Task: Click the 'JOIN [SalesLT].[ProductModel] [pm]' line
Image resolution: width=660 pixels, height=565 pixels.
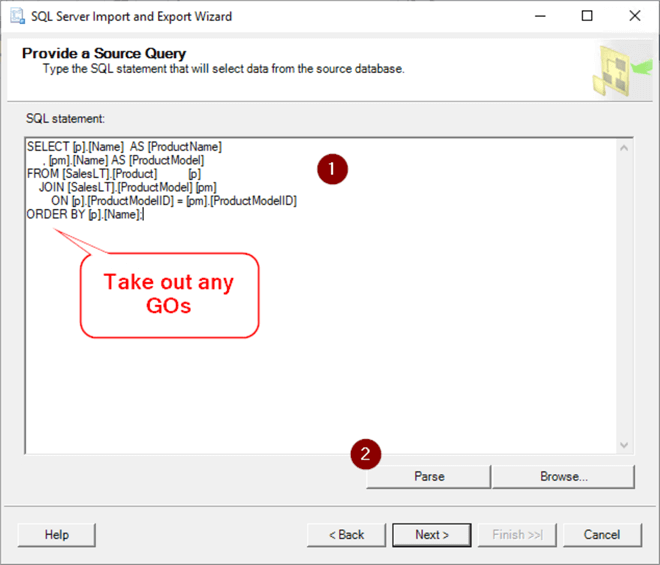Action: pyautogui.click(x=128, y=187)
